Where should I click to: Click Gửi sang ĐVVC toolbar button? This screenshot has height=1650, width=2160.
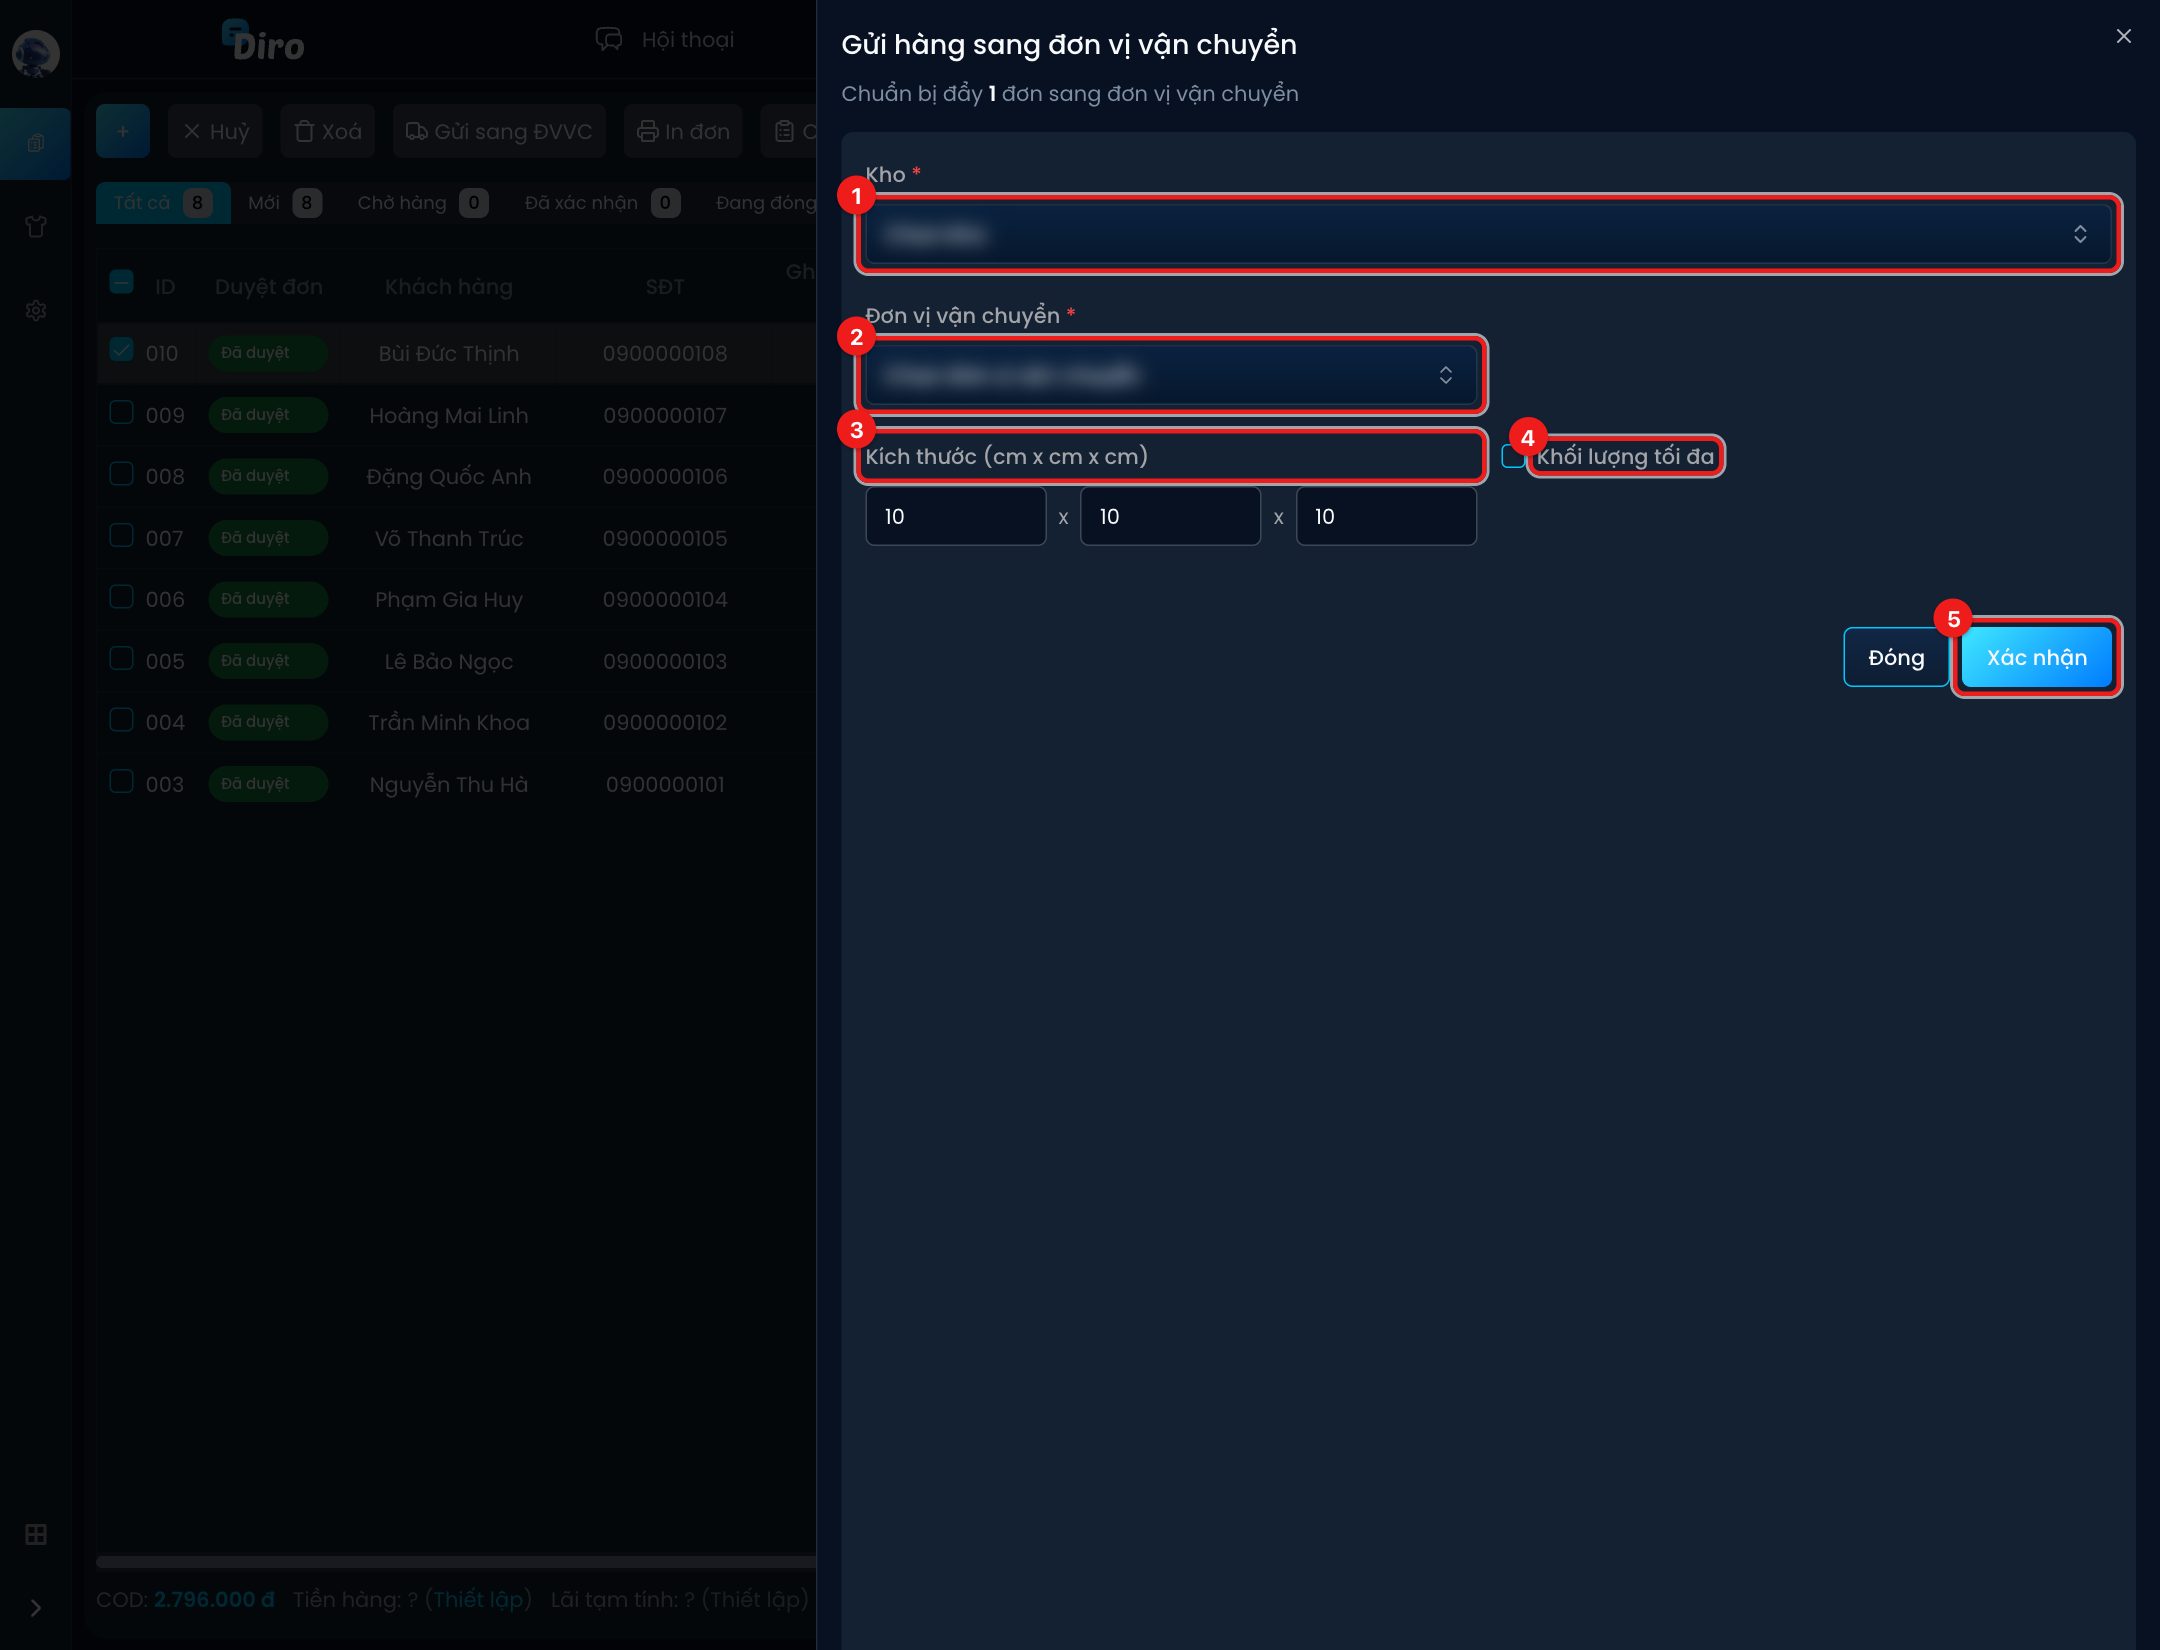(x=499, y=131)
